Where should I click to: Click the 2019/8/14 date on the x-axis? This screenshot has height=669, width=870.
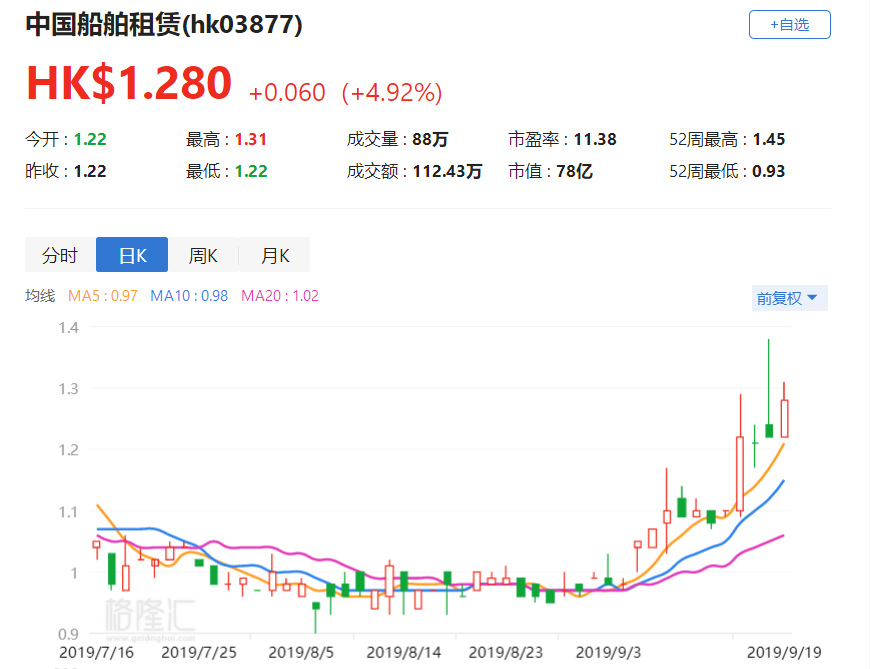click(x=404, y=652)
